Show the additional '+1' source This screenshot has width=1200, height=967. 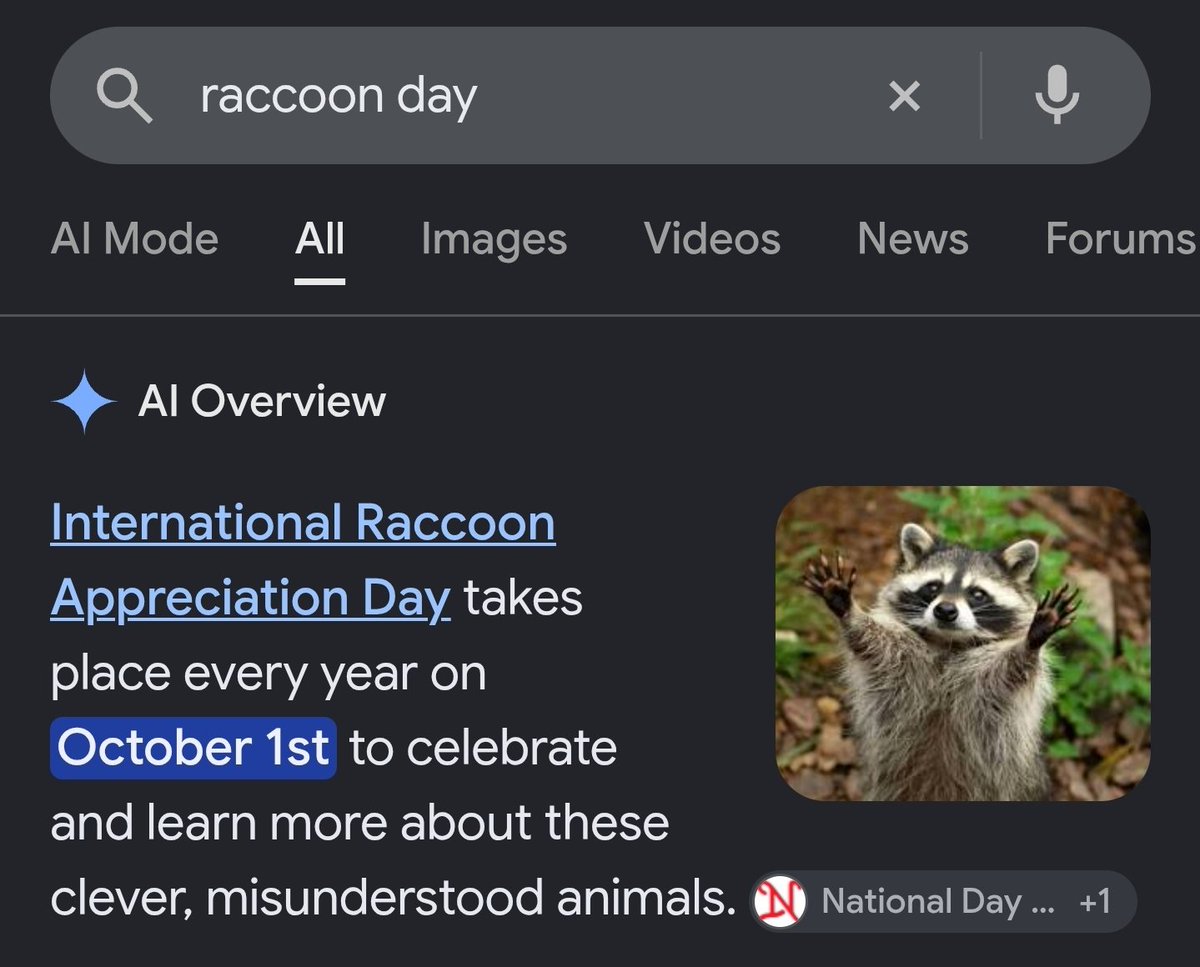click(x=1096, y=902)
